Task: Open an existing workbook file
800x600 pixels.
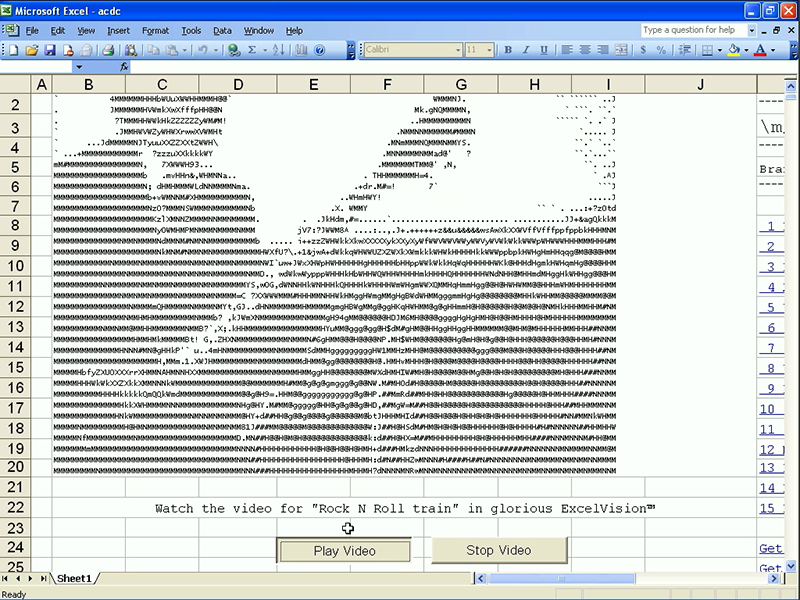Action: click(x=33, y=50)
